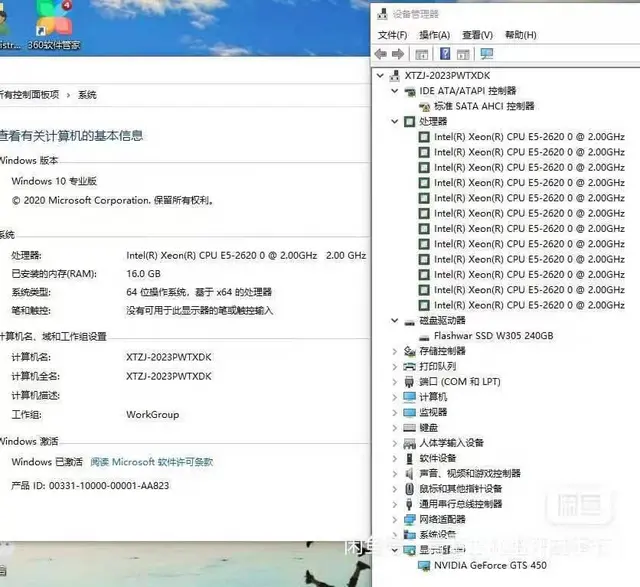Open the 帮助(H) menu
The height and width of the screenshot is (587, 640).
pyautogui.click(x=521, y=35)
